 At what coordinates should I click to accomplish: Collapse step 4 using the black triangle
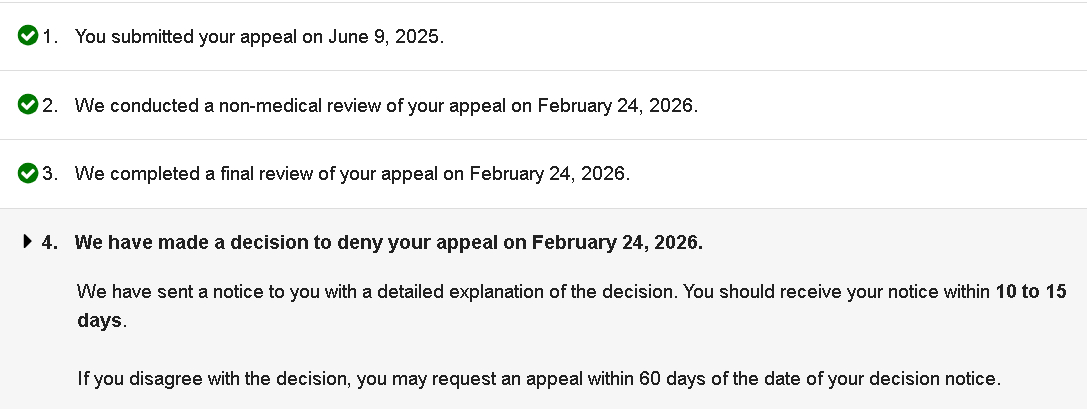tap(27, 242)
